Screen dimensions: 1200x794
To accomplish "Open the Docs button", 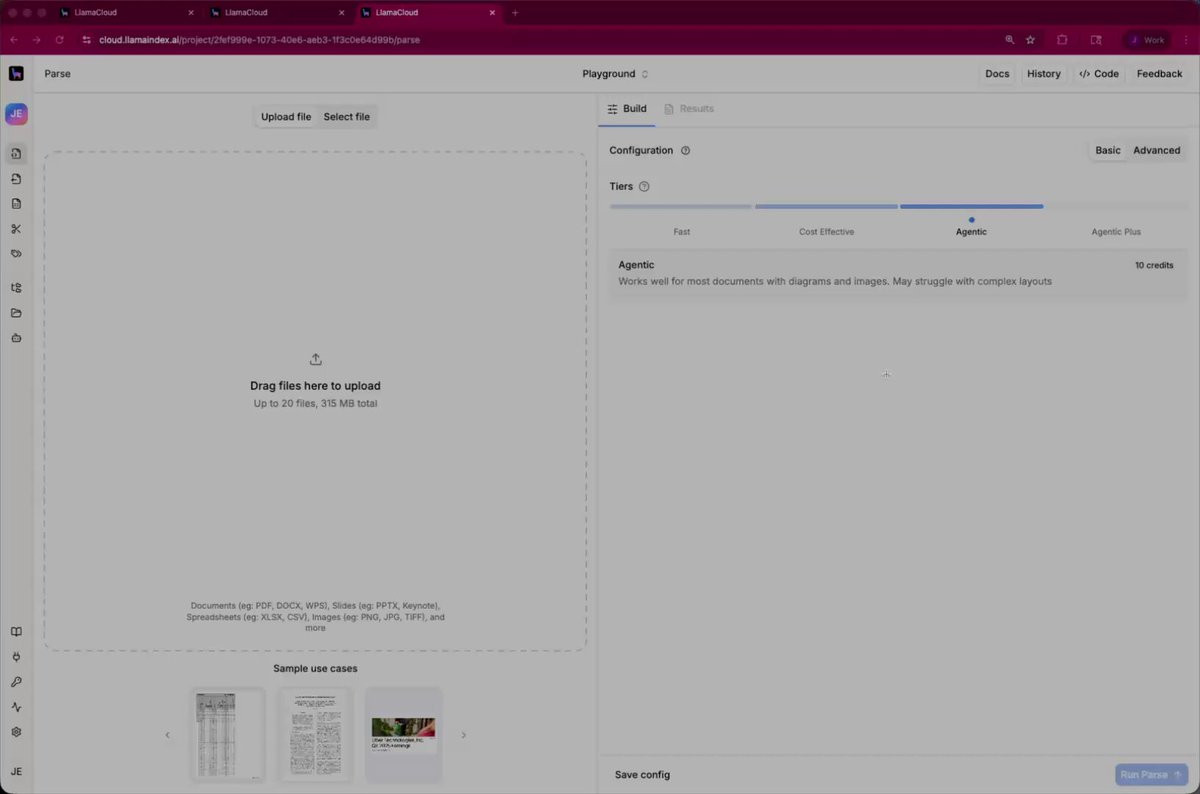I will click(997, 74).
